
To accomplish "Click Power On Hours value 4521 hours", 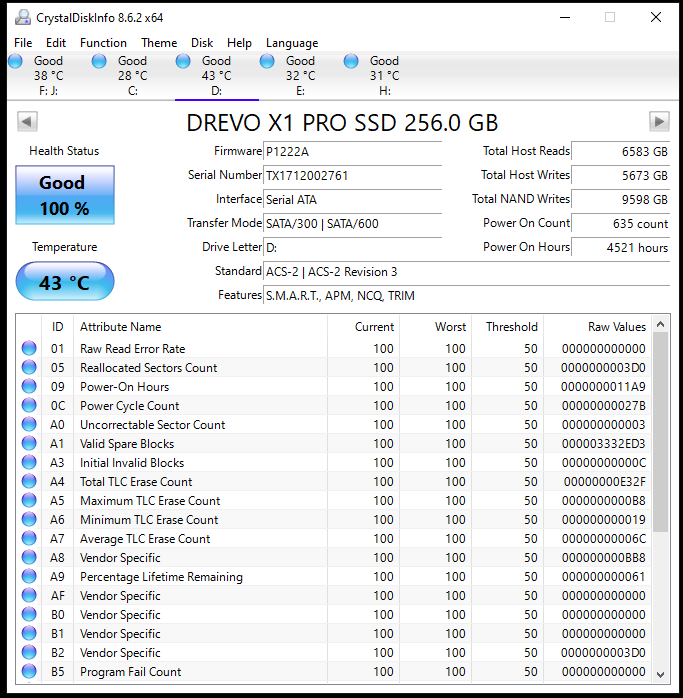I will click(x=621, y=248).
